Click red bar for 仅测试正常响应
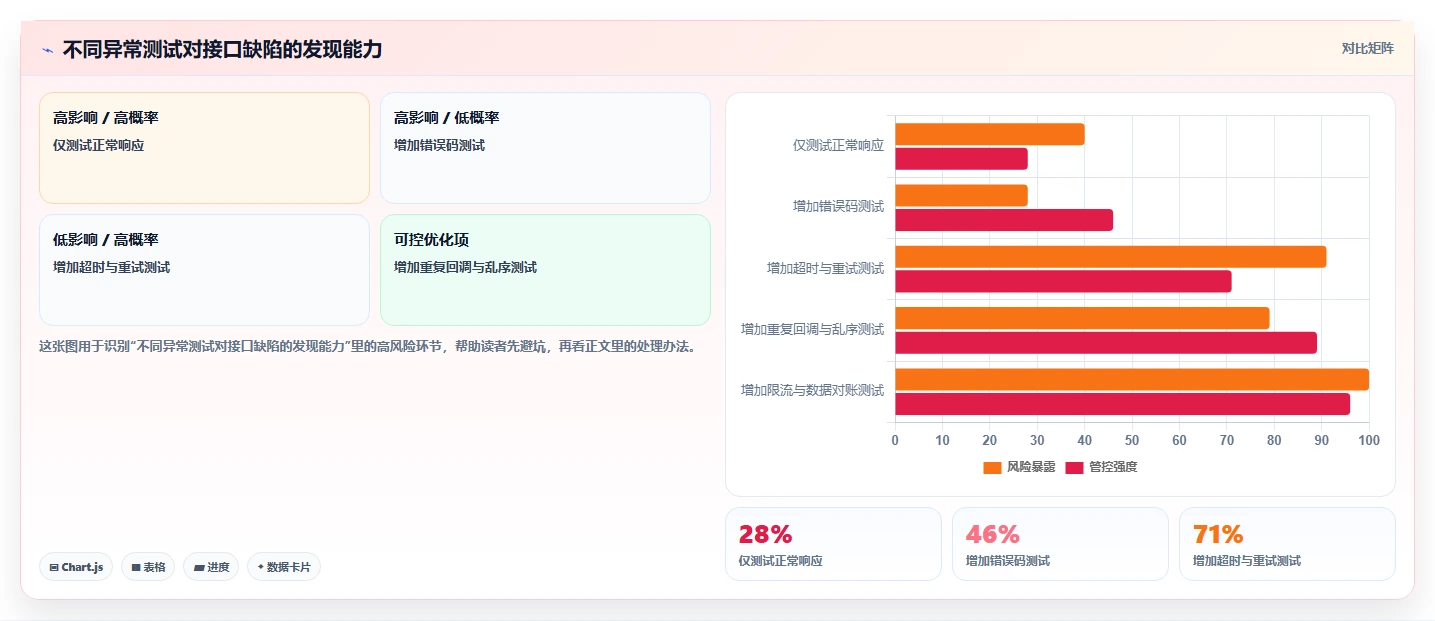The image size is (1435, 621). (x=961, y=158)
